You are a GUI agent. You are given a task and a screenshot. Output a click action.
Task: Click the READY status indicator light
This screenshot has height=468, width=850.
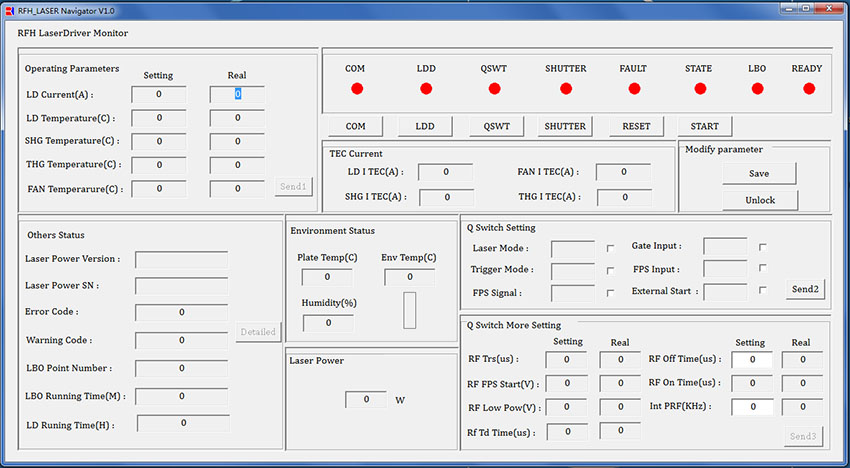tap(809, 88)
